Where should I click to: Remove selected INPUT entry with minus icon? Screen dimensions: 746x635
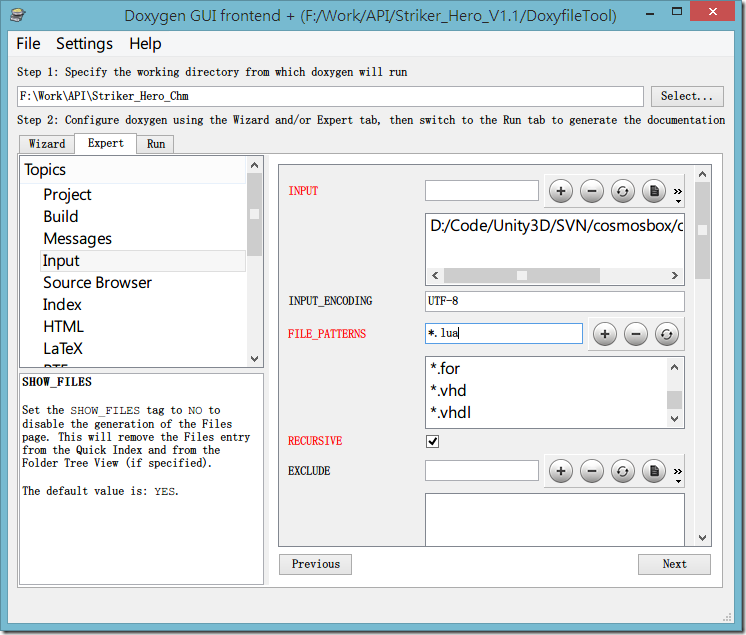[592, 191]
